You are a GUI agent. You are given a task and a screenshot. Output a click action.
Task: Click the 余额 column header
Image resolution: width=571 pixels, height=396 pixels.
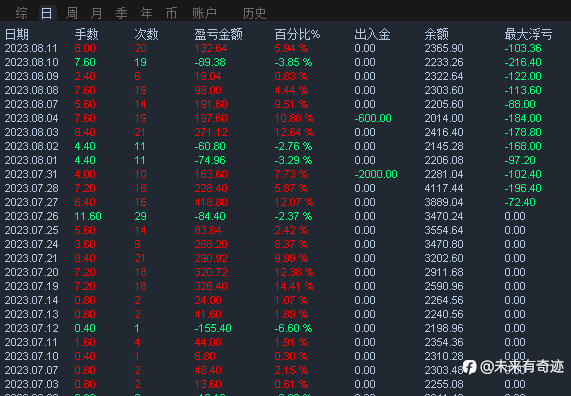[x=437, y=34]
